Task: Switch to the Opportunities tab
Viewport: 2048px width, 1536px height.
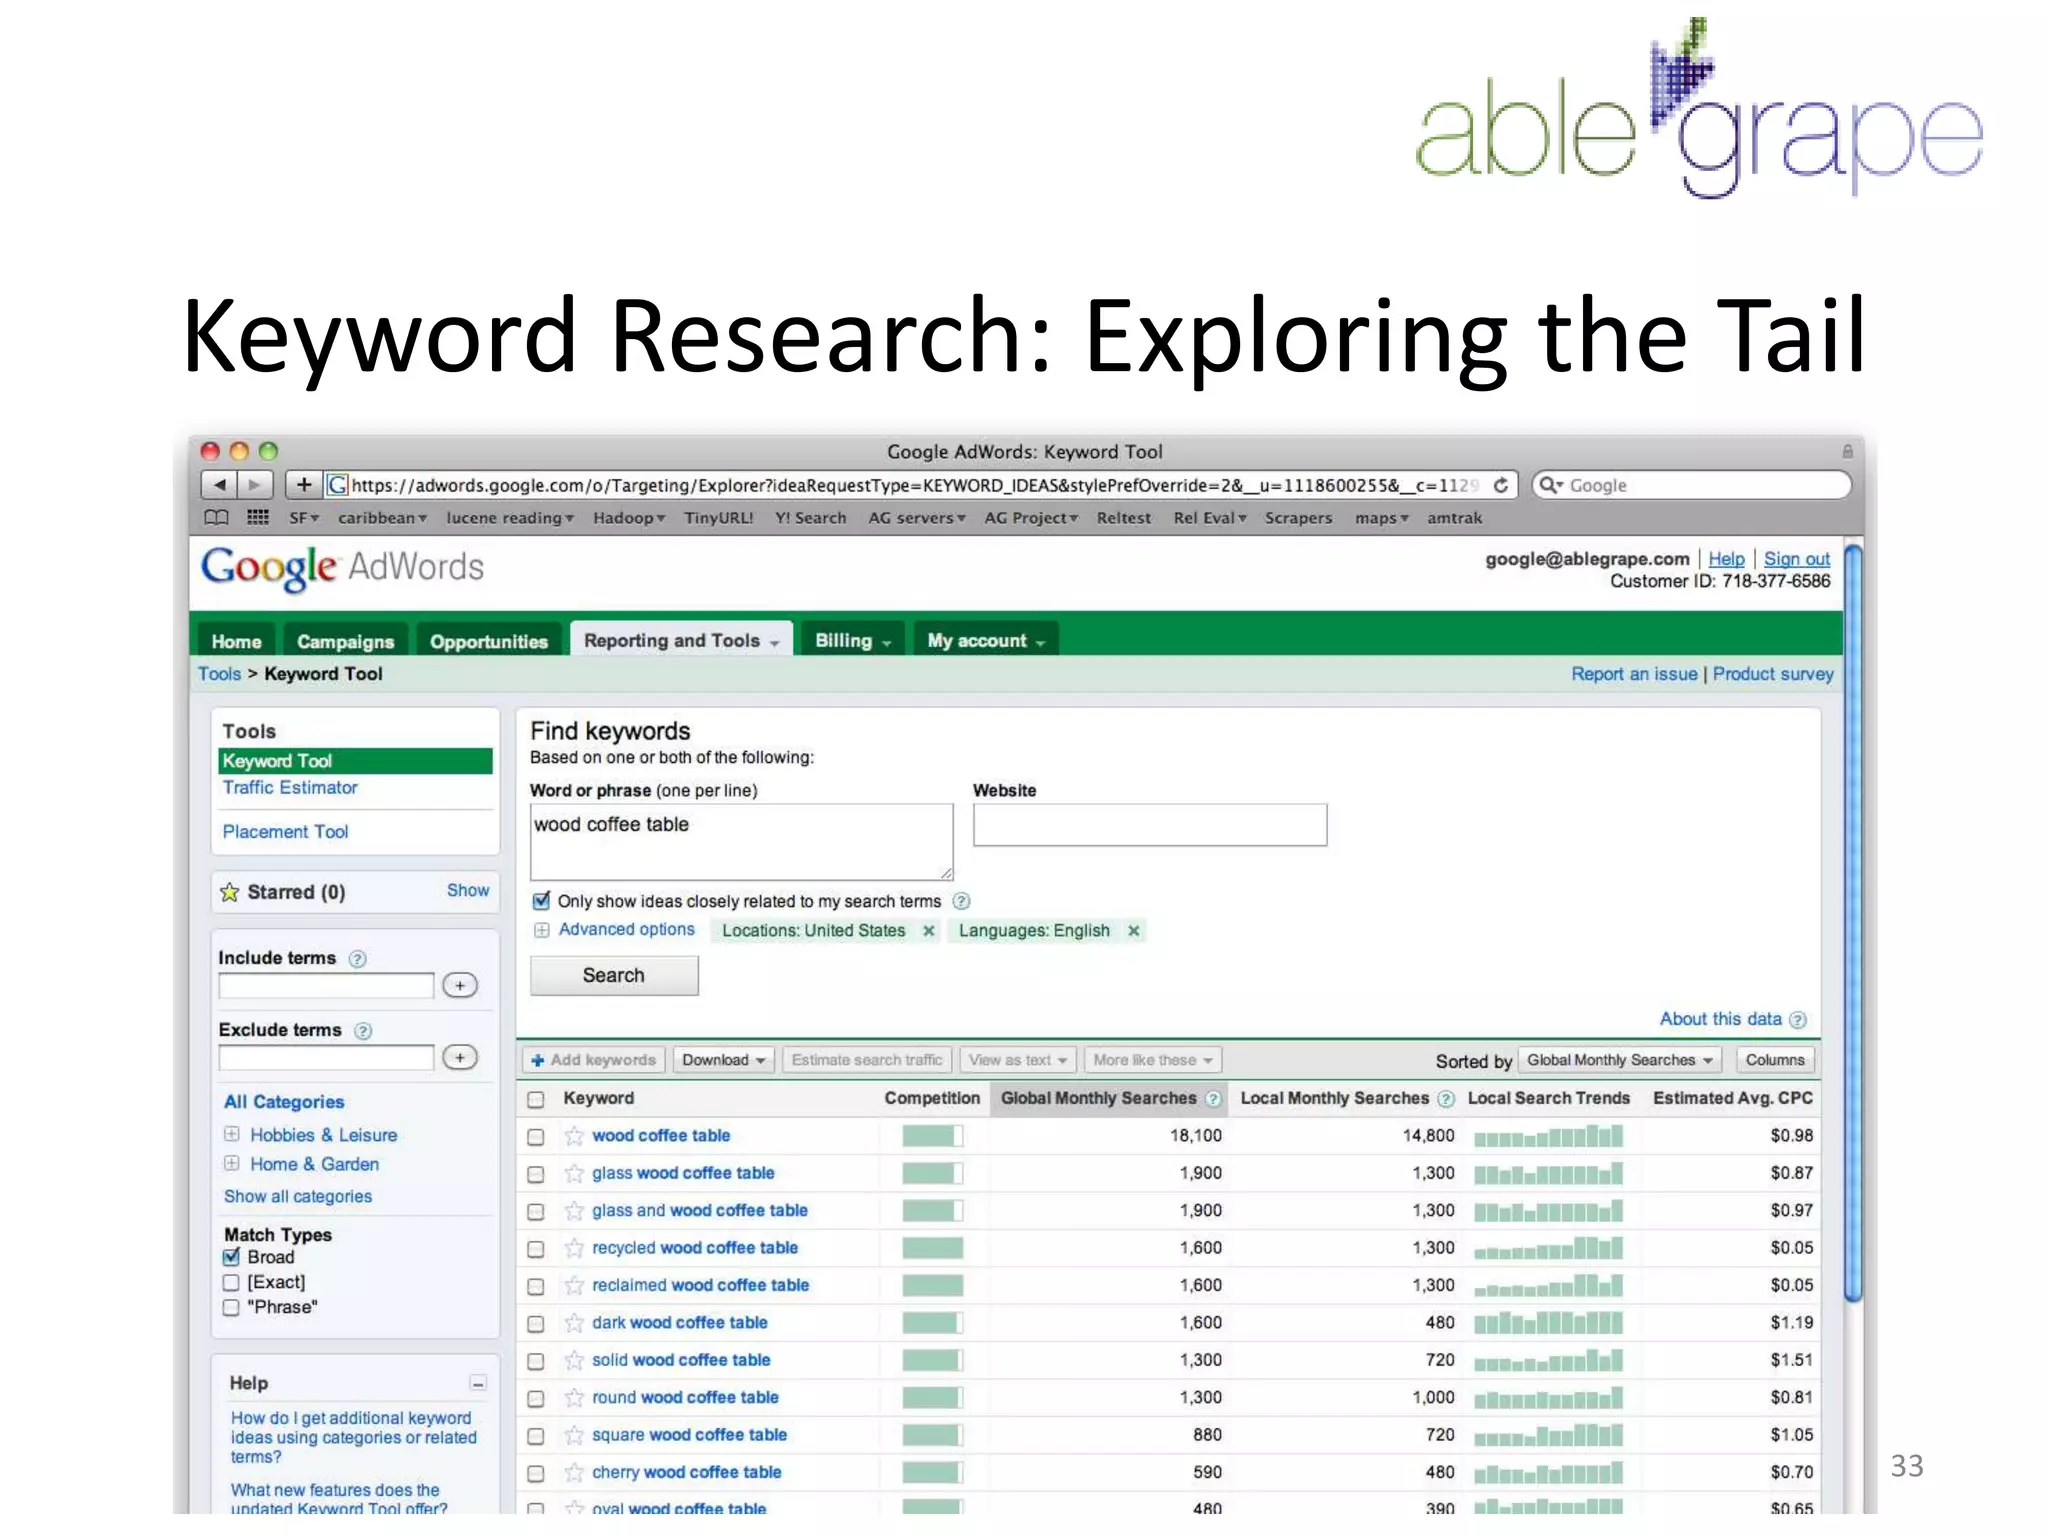Action: point(489,641)
